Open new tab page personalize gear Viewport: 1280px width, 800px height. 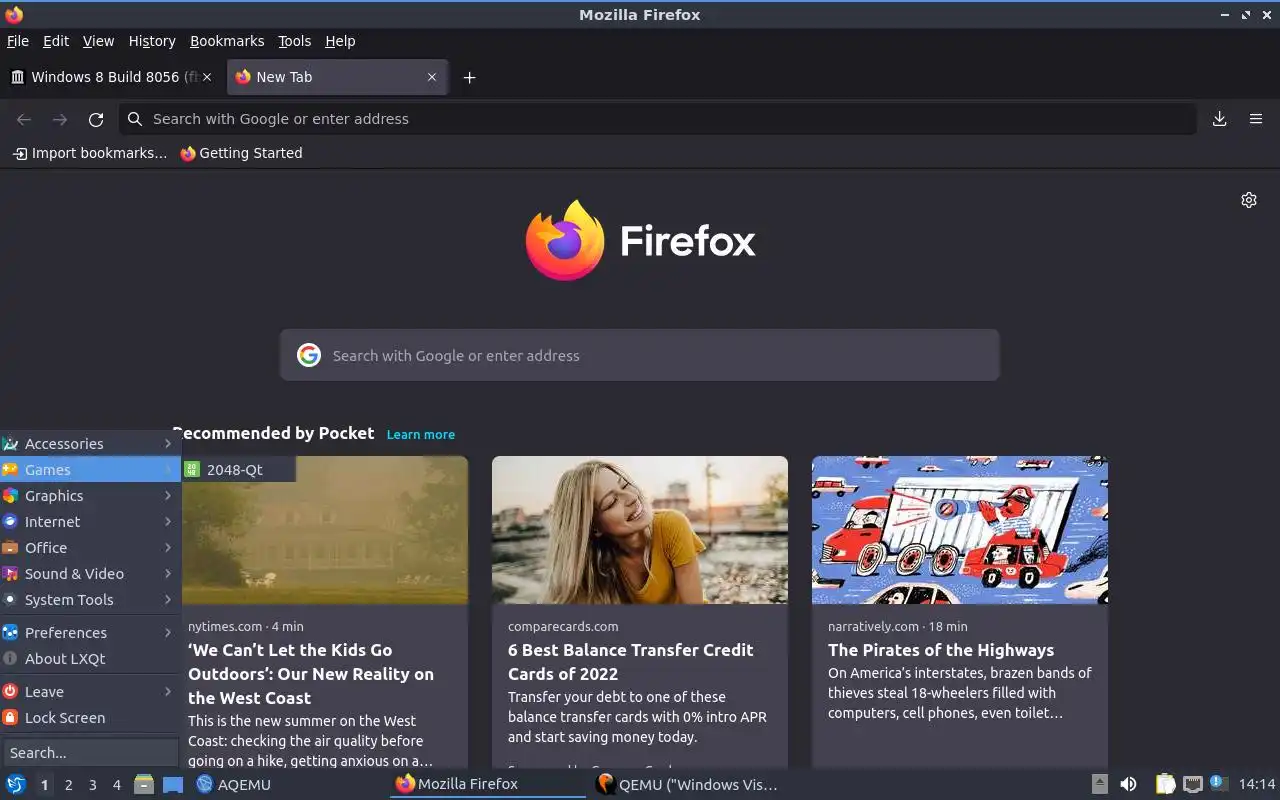click(1249, 200)
